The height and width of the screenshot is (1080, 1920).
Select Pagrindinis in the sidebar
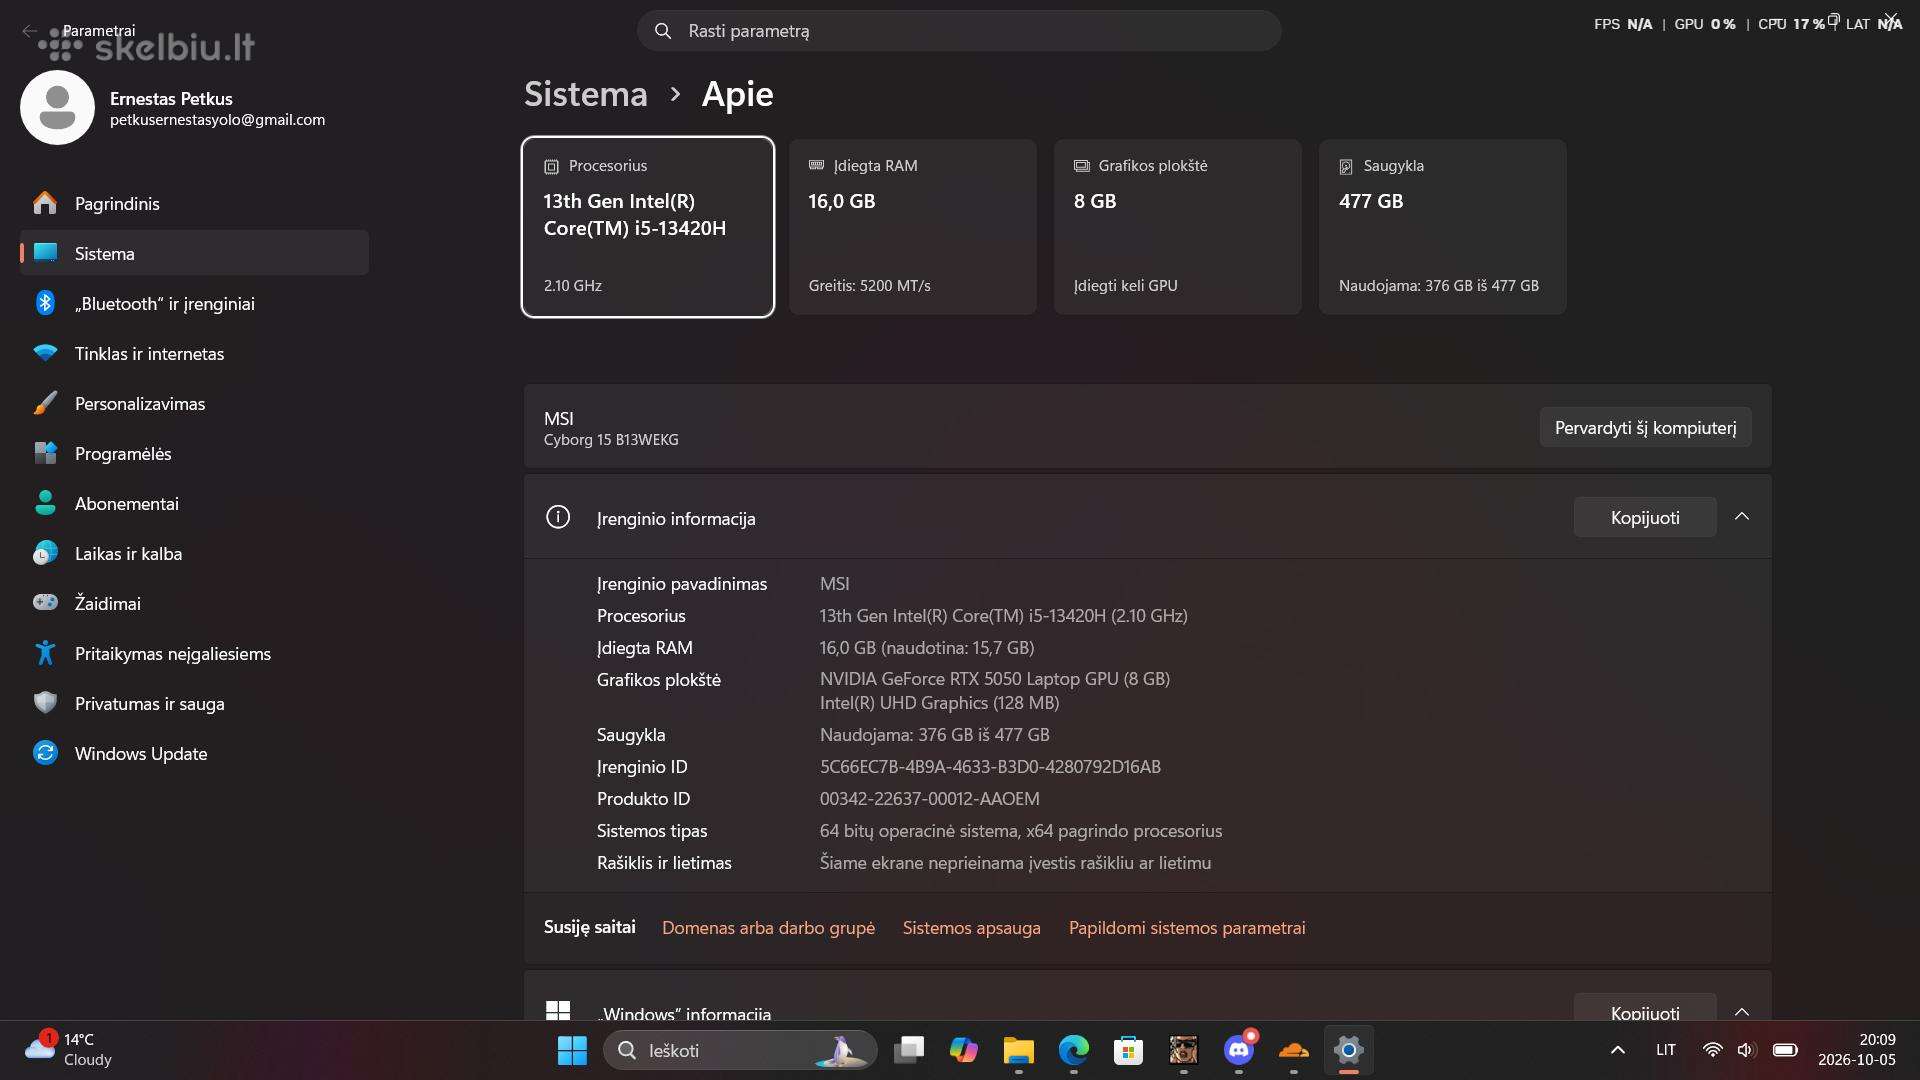(194, 203)
